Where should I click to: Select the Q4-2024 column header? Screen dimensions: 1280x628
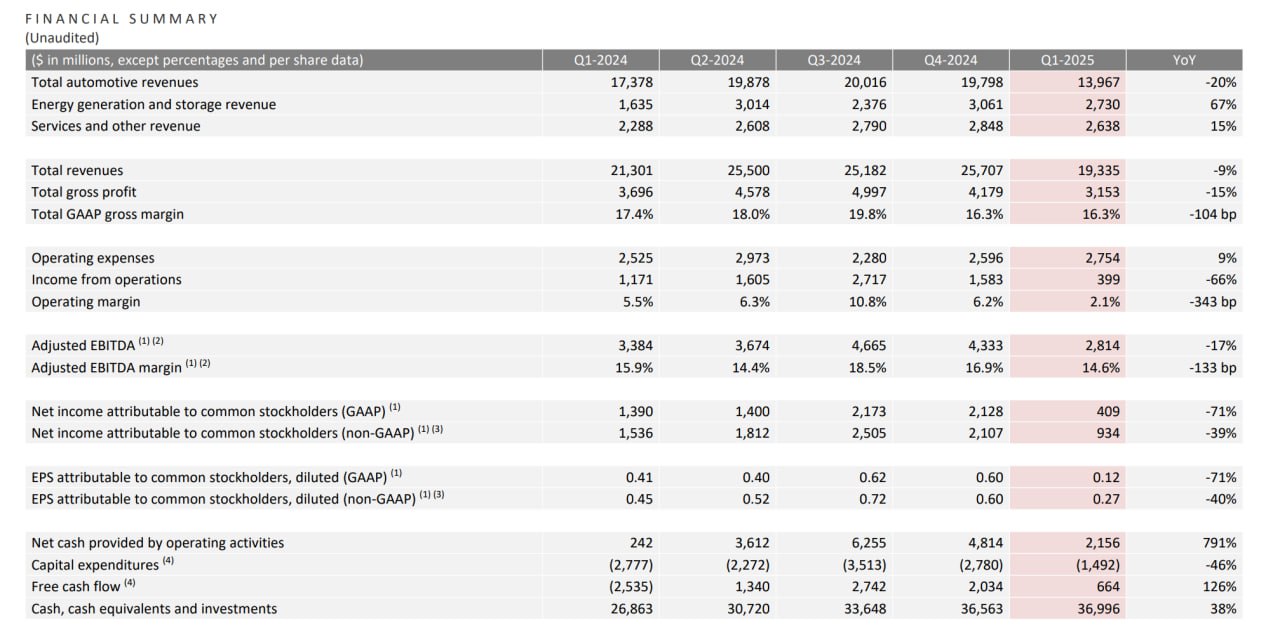click(951, 60)
